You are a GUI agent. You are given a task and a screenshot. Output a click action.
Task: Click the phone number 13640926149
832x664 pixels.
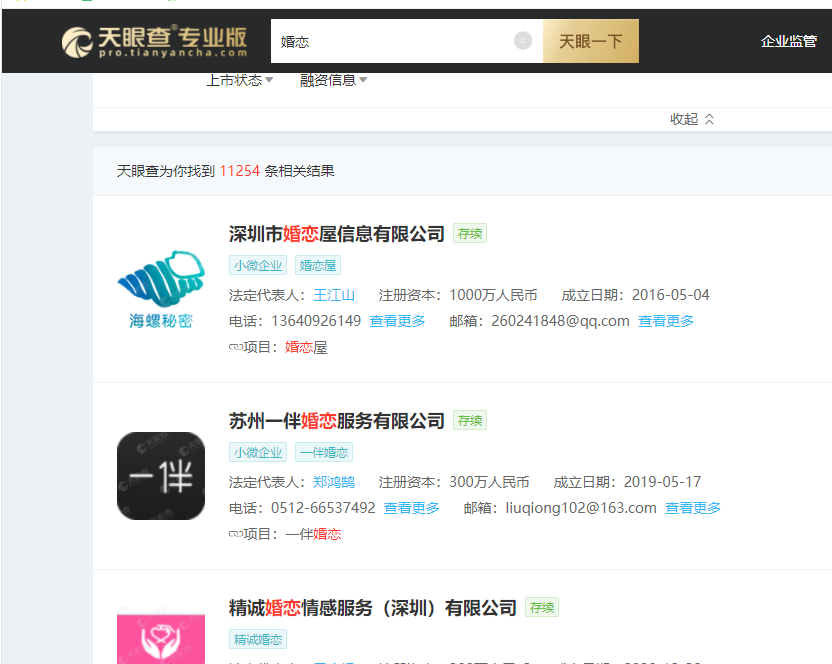pyautogui.click(x=316, y=321)
